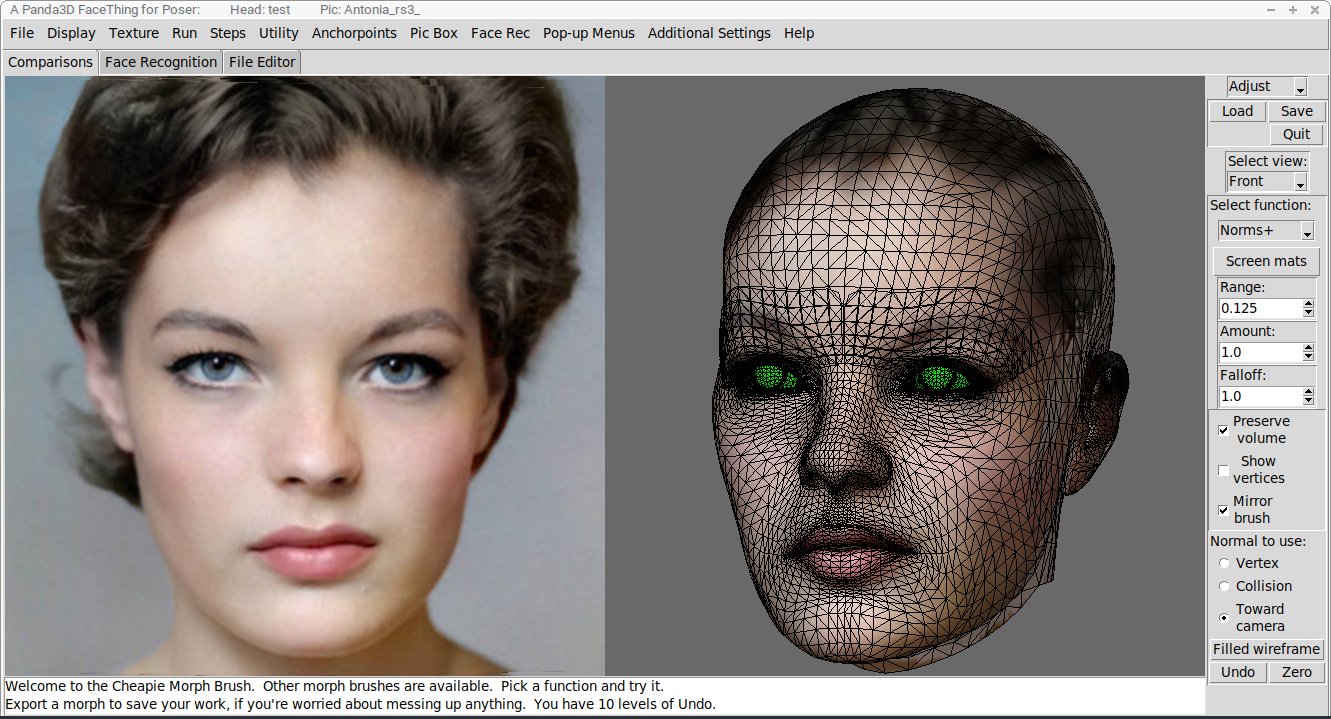
Task: Click the Save button
Action: (x=1297, y=111)
